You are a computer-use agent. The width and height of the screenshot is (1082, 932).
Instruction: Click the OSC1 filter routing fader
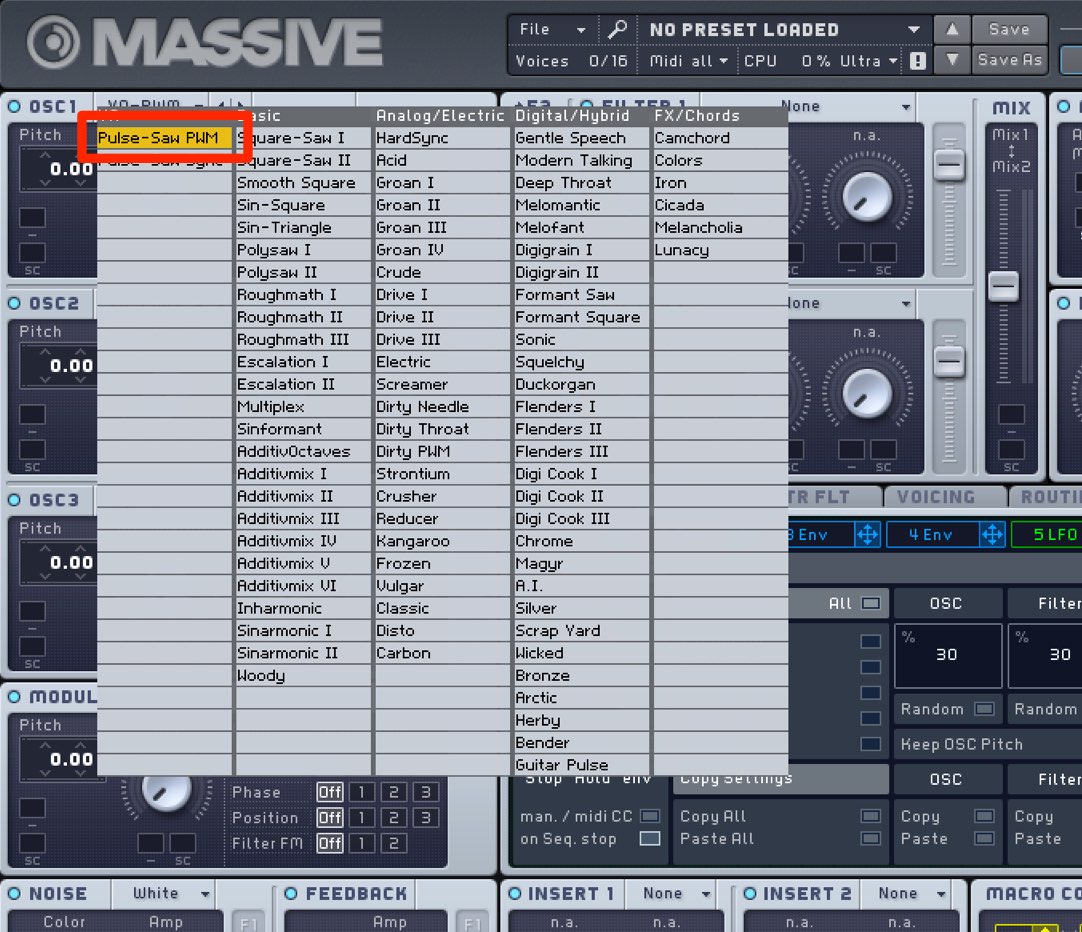(949, 164)
